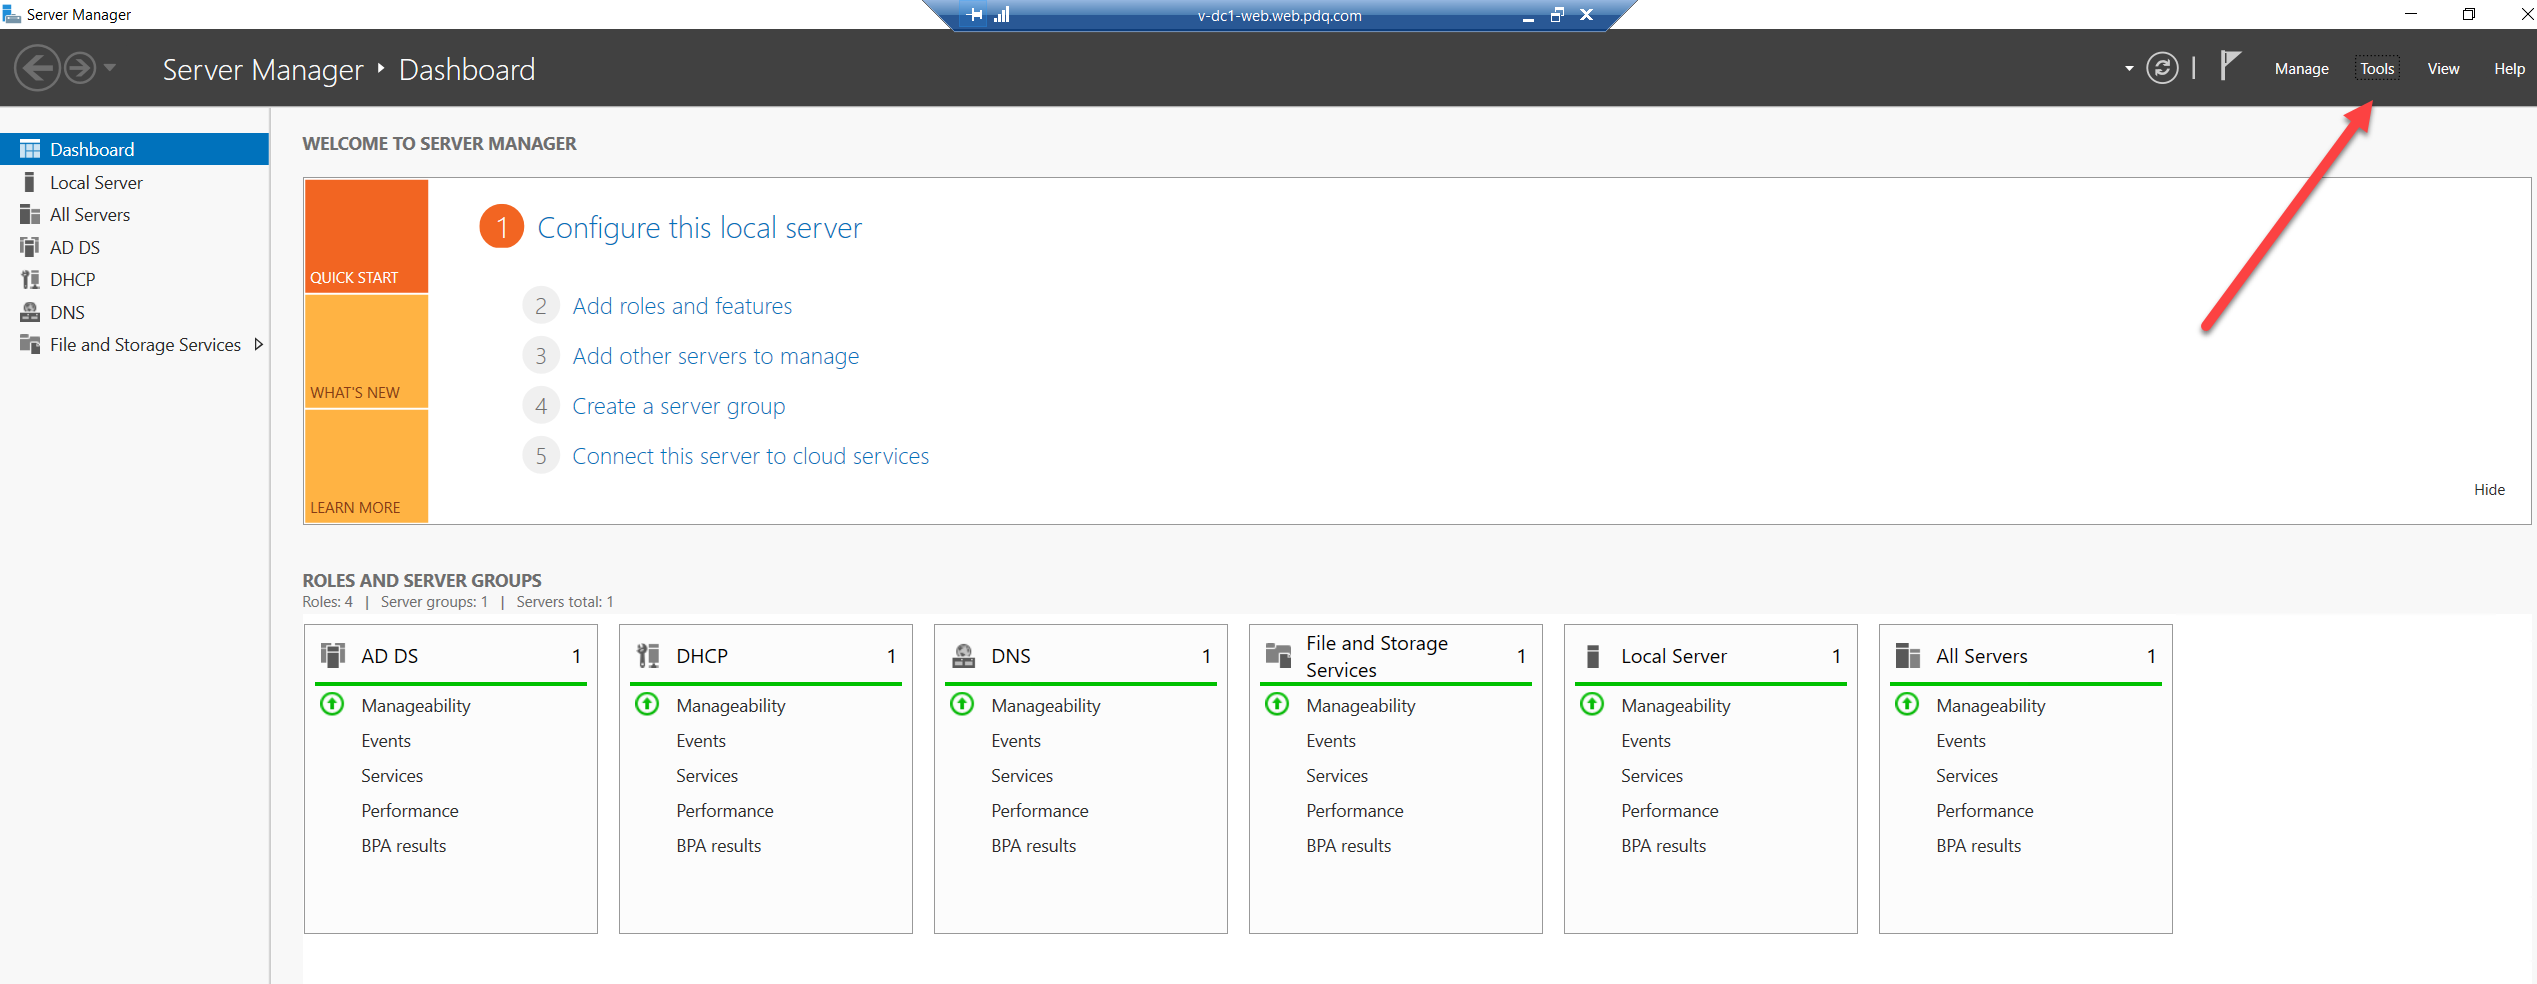Click File and Storage Services tile icon
The width and height of the screenshot is (2537, 984).
pyautogui.click(x=1278, y=655)
